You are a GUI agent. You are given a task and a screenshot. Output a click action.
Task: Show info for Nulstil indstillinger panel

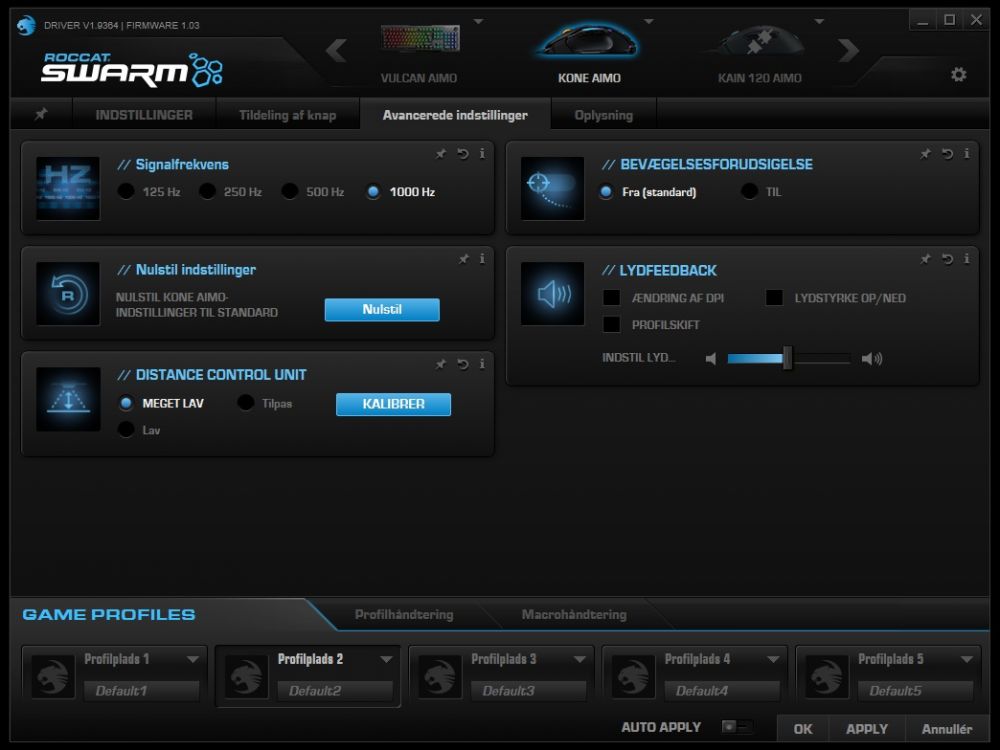482,259
